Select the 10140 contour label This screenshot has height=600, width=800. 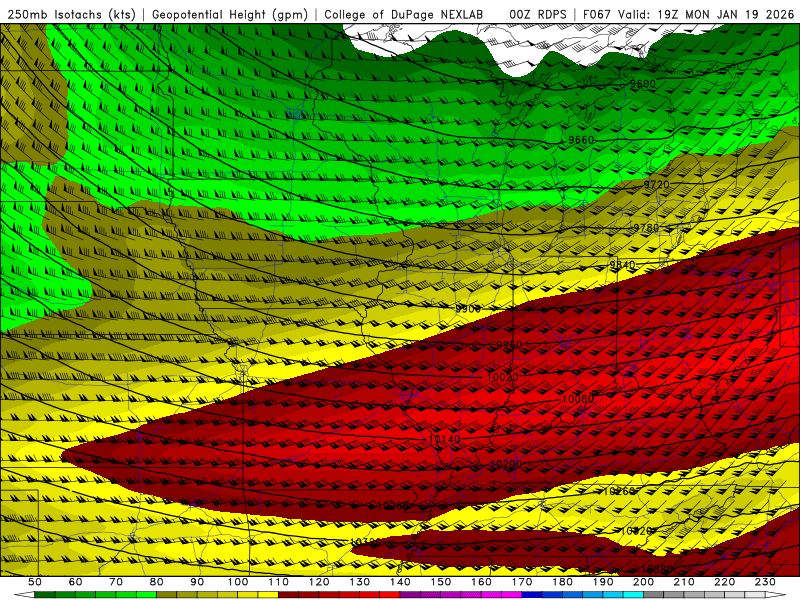(444, 439)
